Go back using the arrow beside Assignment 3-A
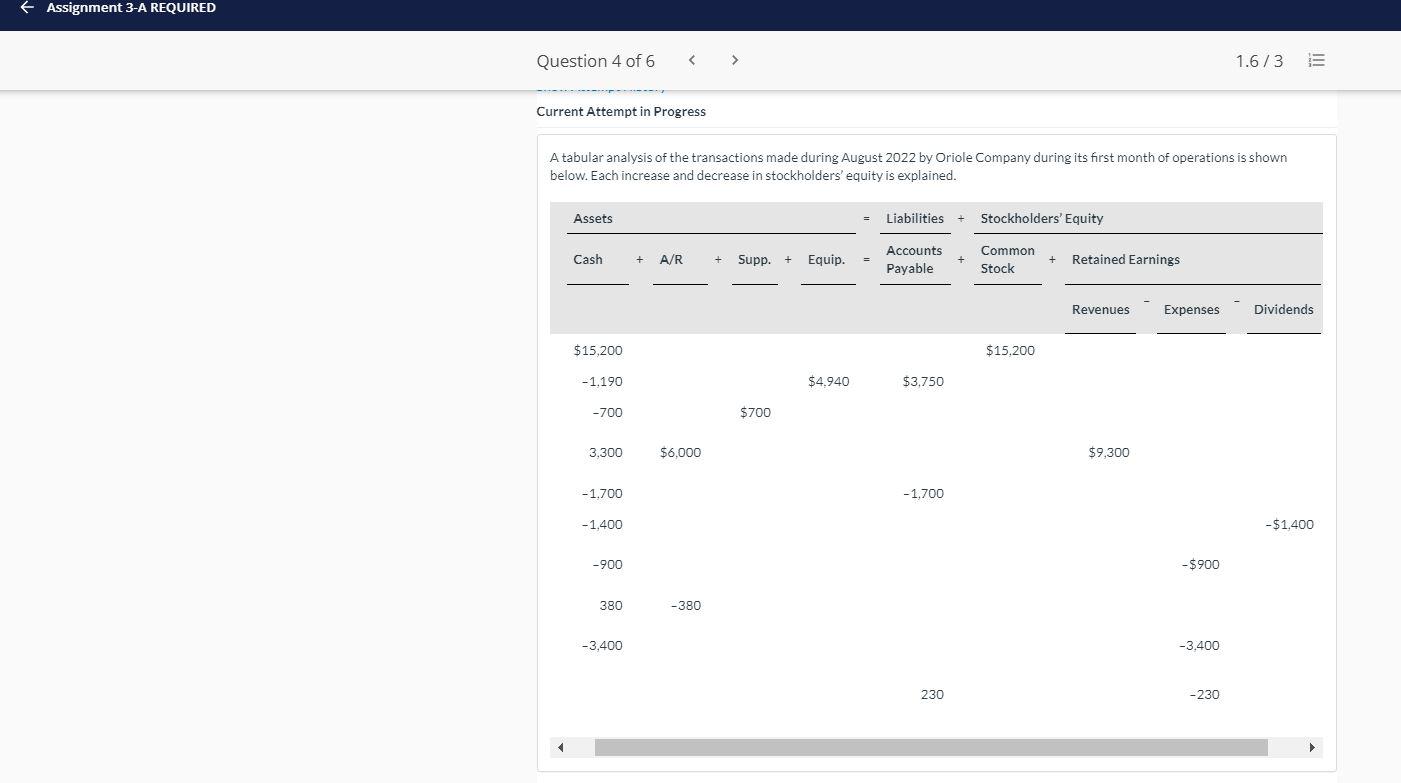Screen dimensions: 1401x783 pos(27,8)
